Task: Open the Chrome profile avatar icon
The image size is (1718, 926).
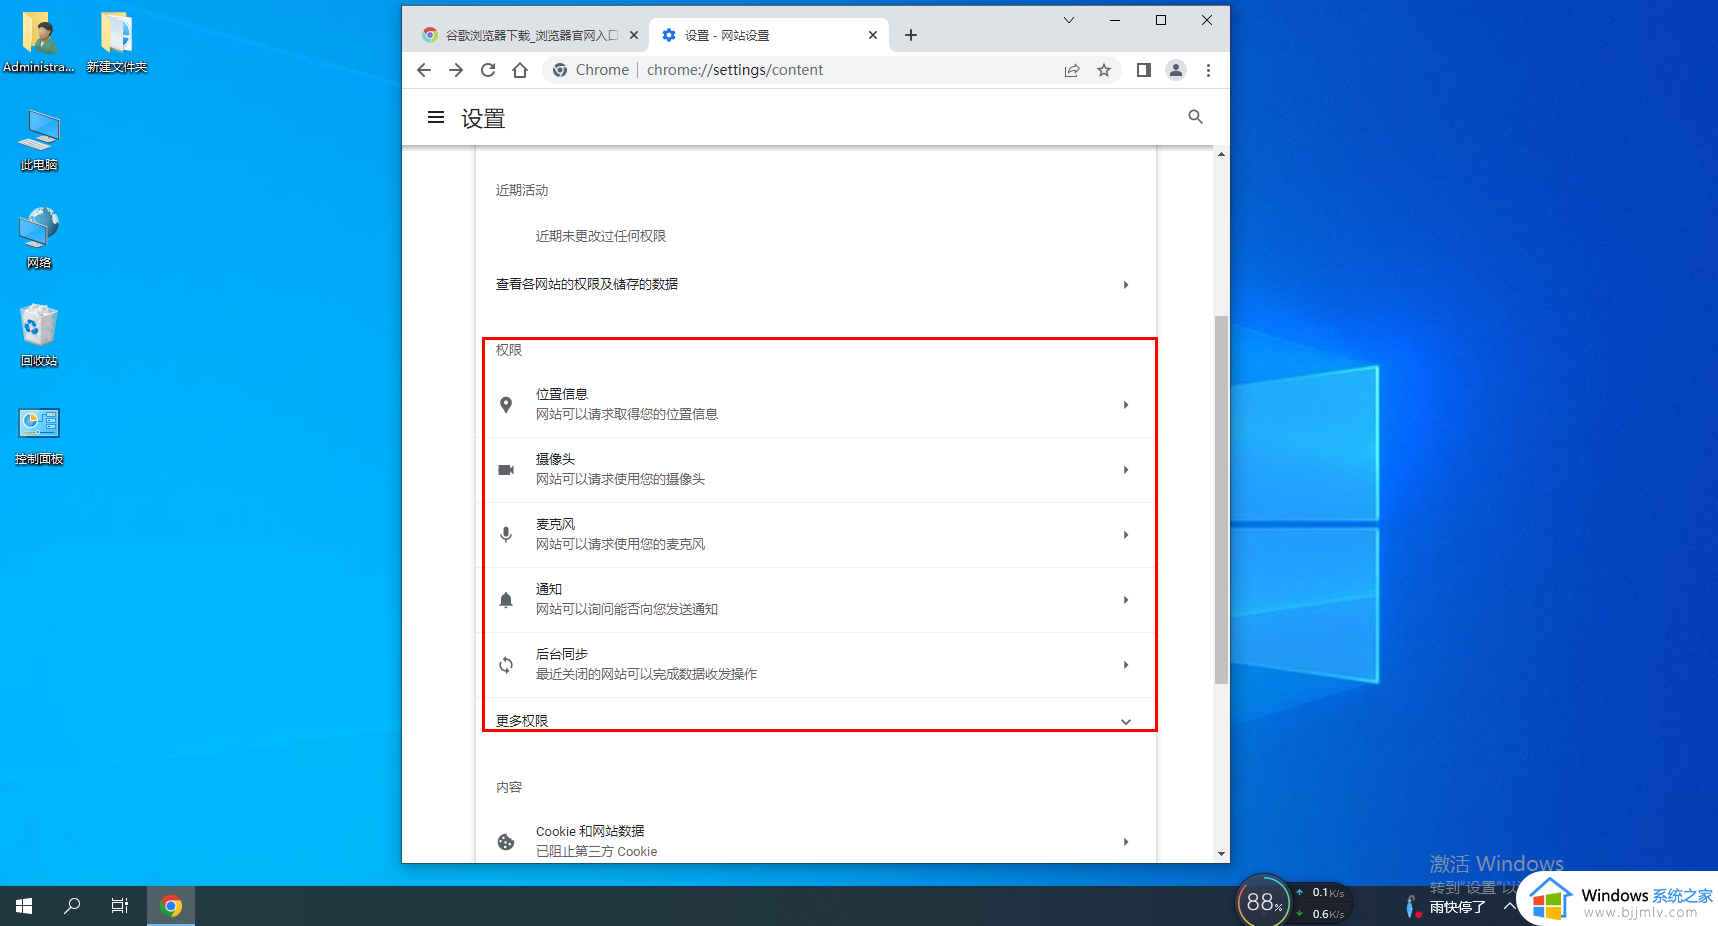Action: pos(1176,70)
